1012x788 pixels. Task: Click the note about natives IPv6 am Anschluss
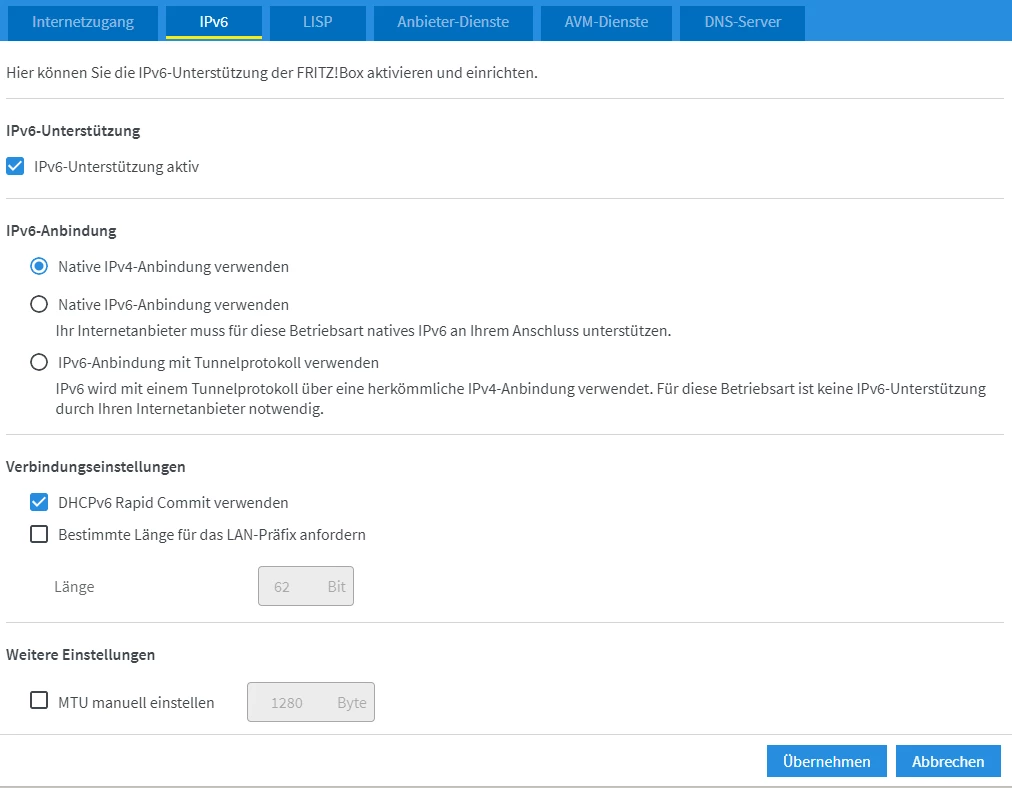[x=363, y=331]
